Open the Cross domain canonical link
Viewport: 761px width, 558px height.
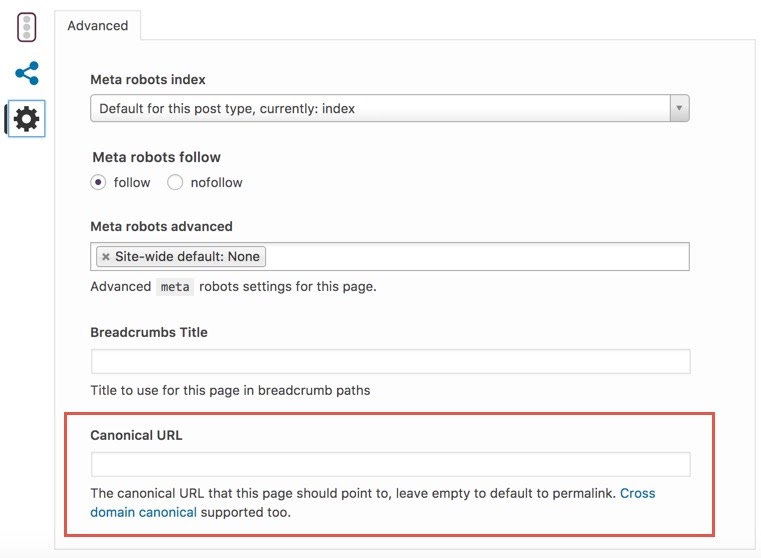373,503
